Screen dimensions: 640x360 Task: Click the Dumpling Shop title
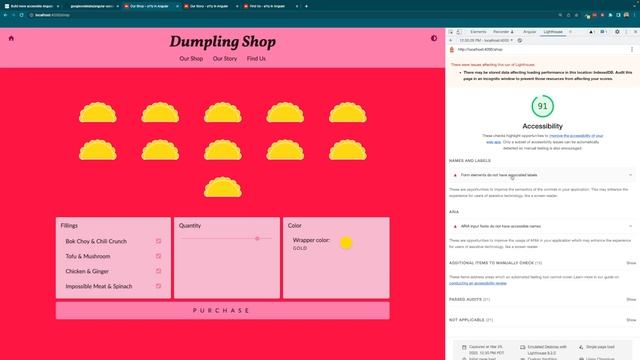point(222,41)
